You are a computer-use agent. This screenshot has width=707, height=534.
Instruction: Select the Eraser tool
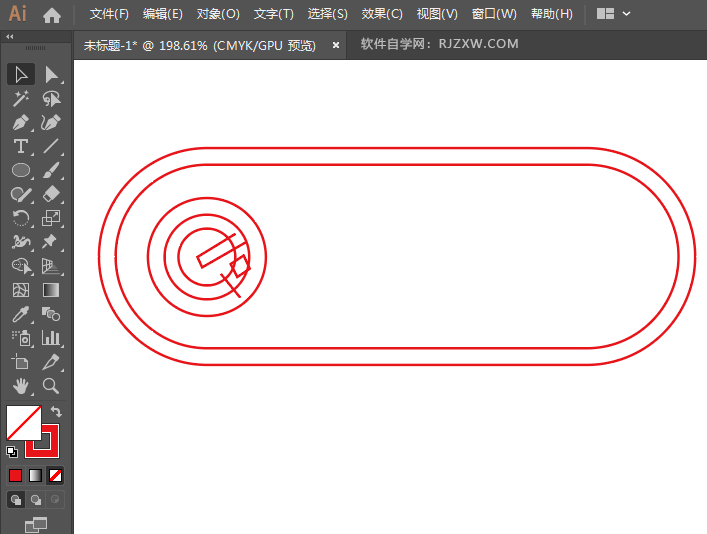point(51,194)
